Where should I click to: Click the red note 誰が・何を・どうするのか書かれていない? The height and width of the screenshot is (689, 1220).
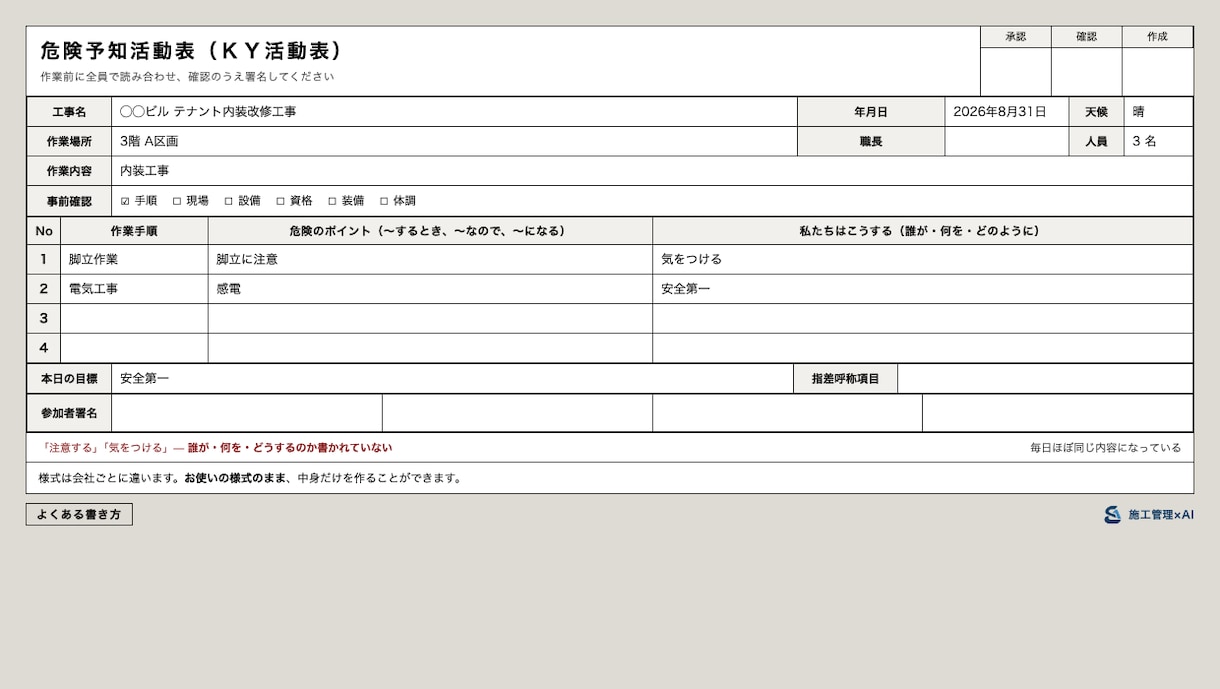290,448
